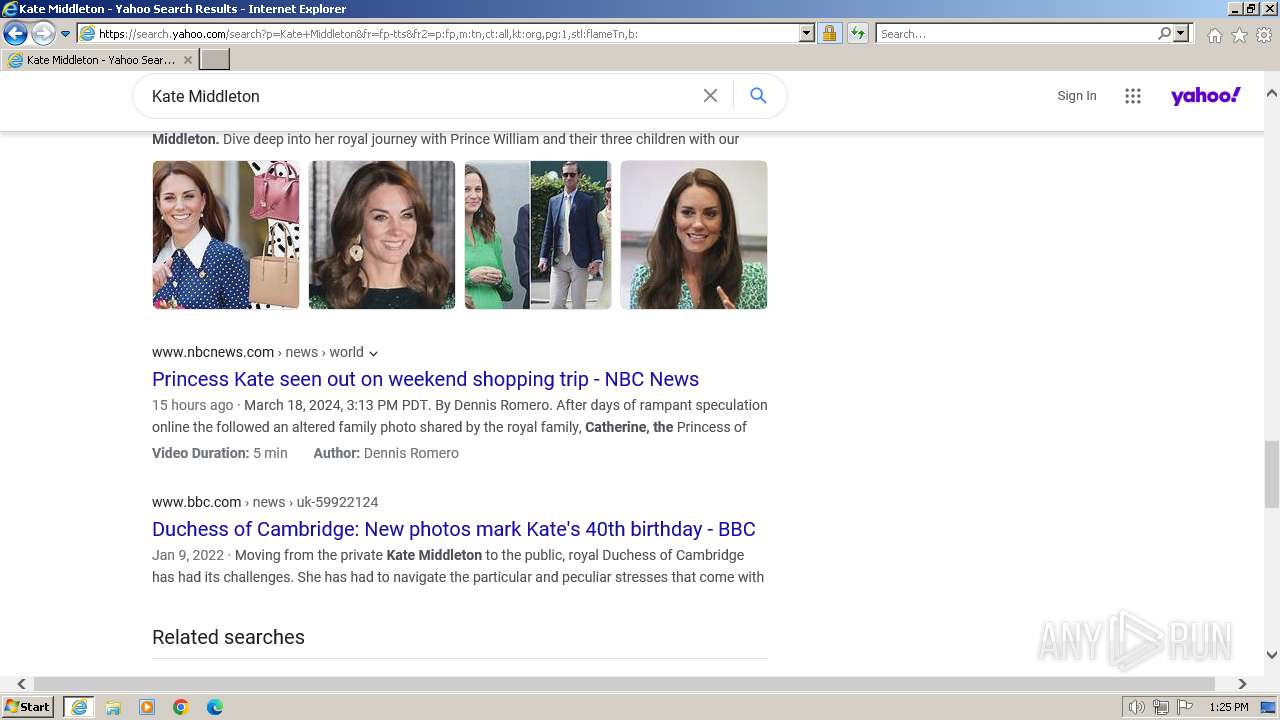Run search with the IE magnifier icon
1280x720 pixels.
[x=1164, y=34]
